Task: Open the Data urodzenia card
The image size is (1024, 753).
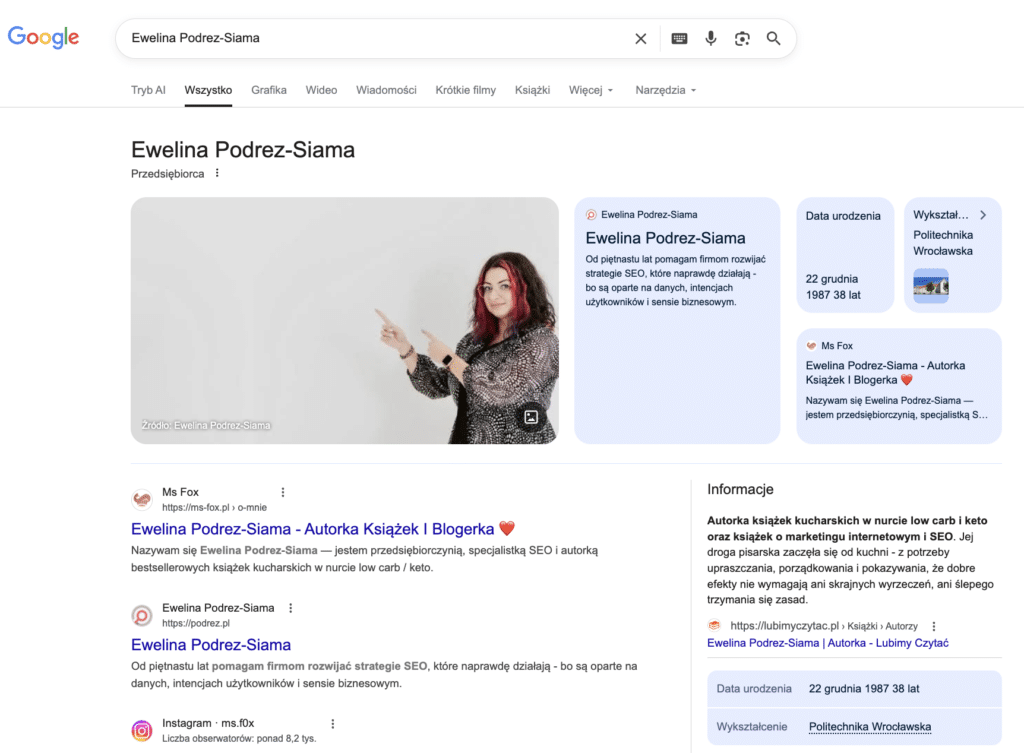Action: pos(845,255)
